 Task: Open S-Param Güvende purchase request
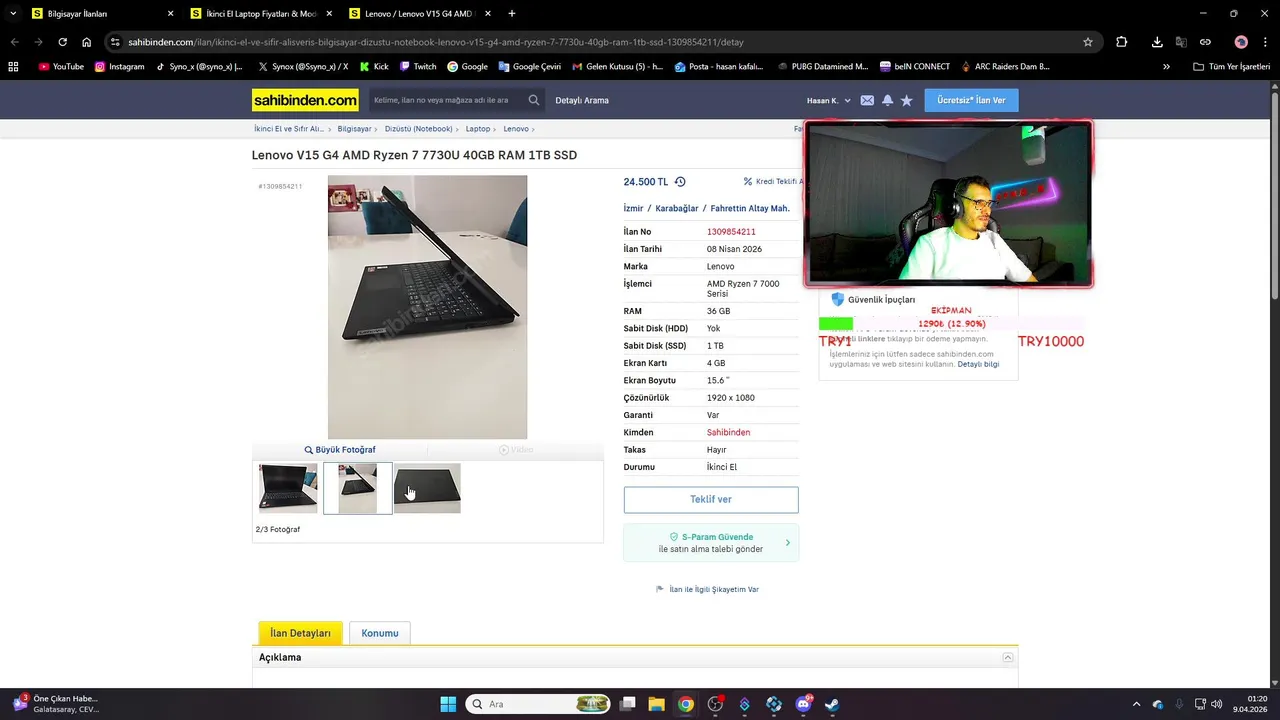point(711,543)
